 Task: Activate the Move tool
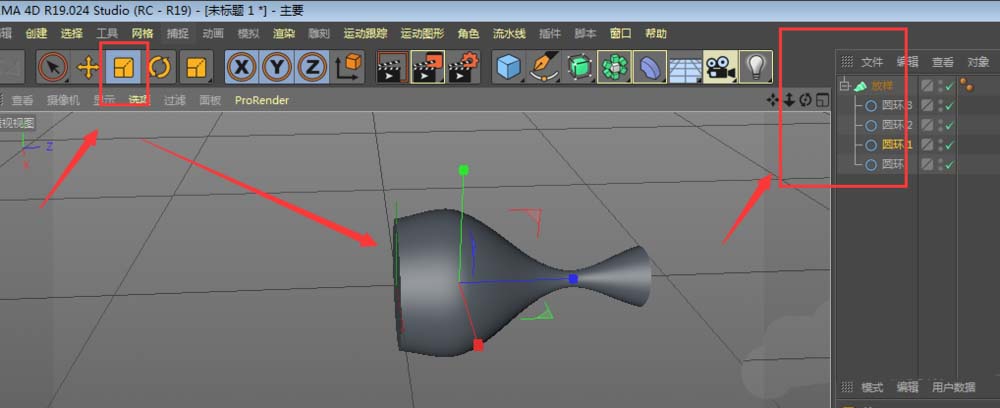89,67
